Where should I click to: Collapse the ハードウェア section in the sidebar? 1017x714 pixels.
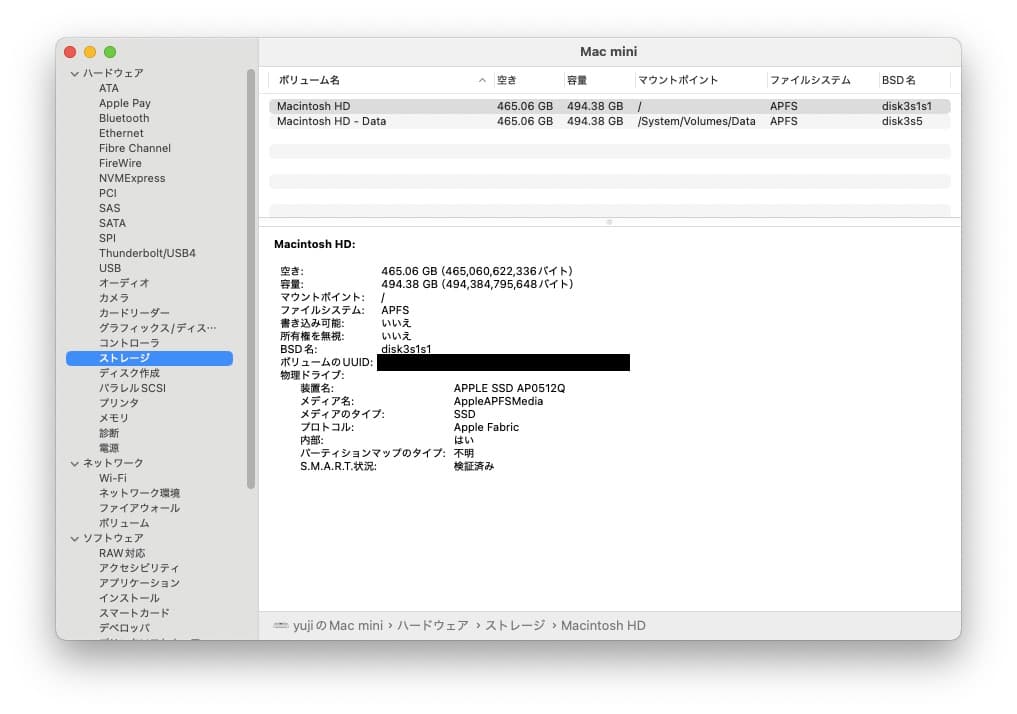(x=75, y=73)
